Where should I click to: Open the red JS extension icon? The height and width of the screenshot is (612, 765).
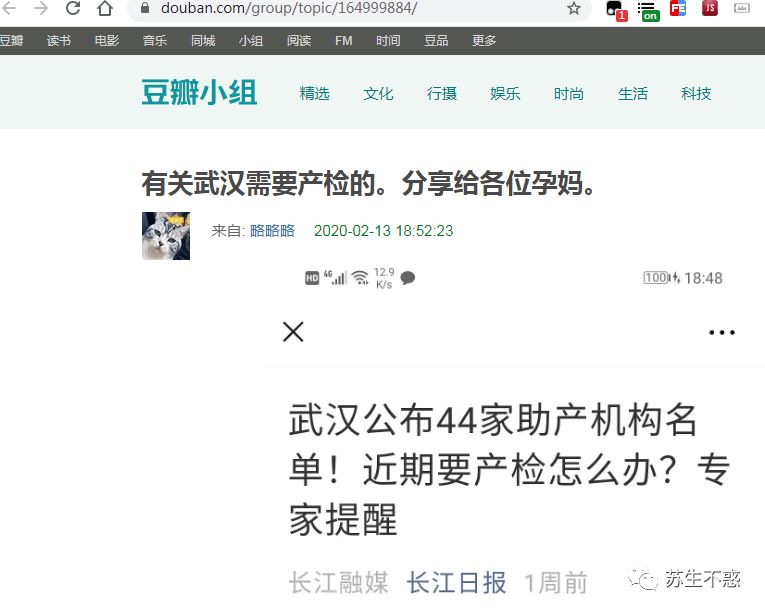(710, 8)
